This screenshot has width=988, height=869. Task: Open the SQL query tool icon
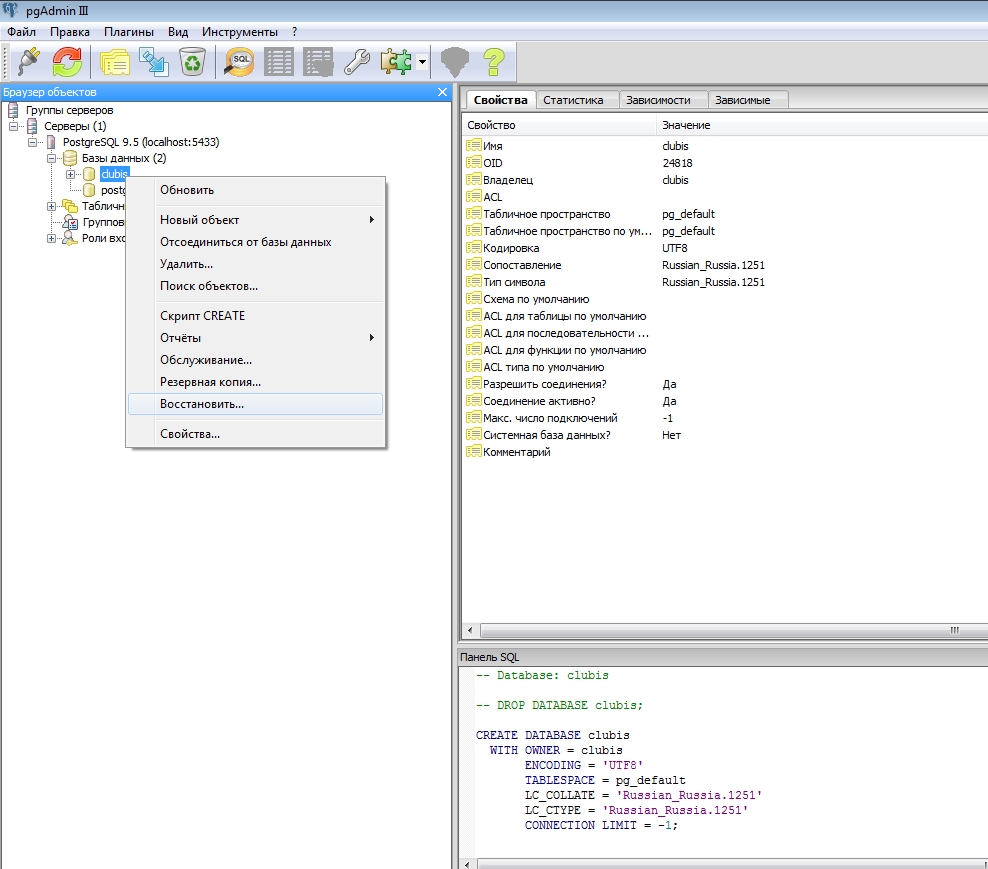(x=239, y=62)
